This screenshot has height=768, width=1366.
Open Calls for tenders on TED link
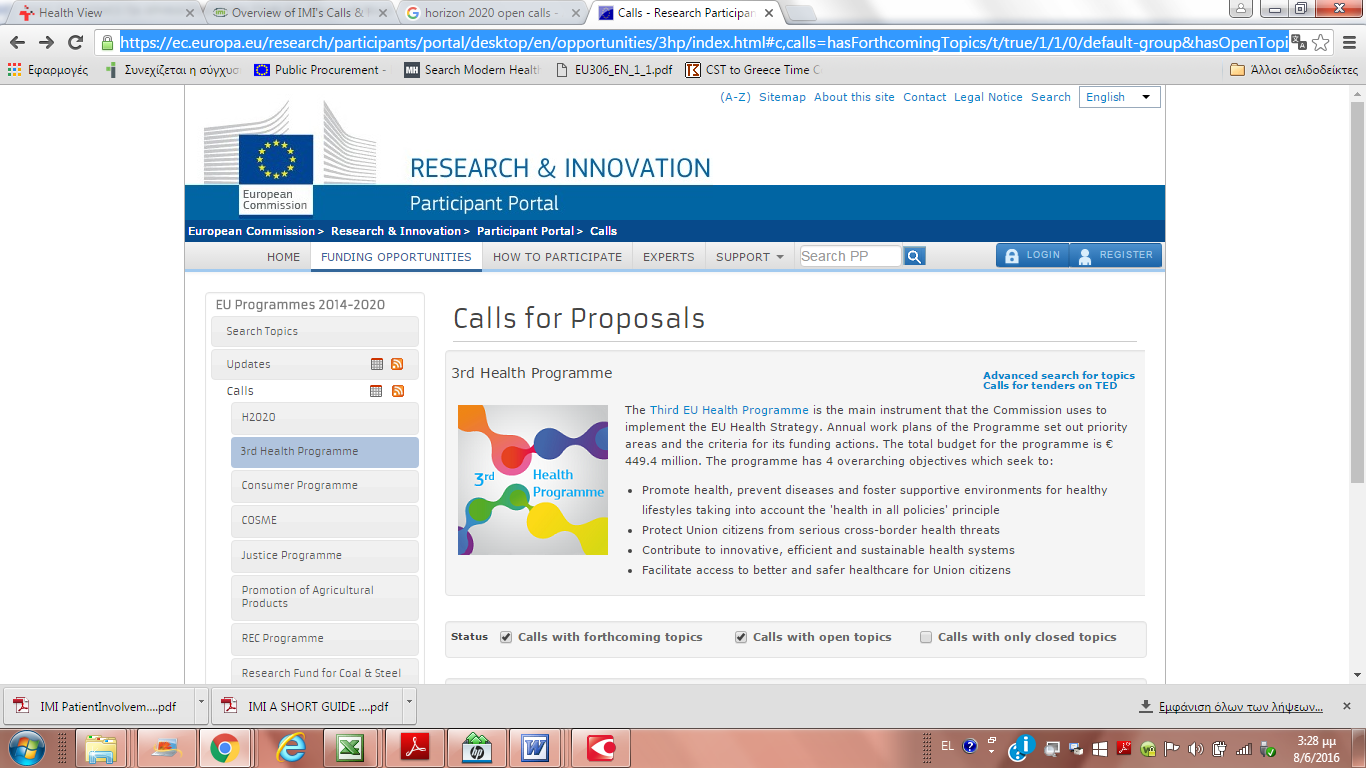point(1050,386)
